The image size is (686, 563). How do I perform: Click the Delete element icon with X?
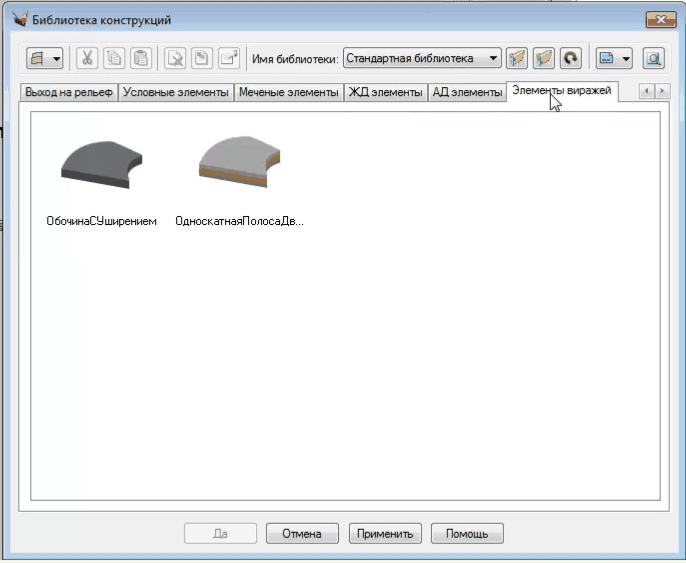tap(175, 59)
